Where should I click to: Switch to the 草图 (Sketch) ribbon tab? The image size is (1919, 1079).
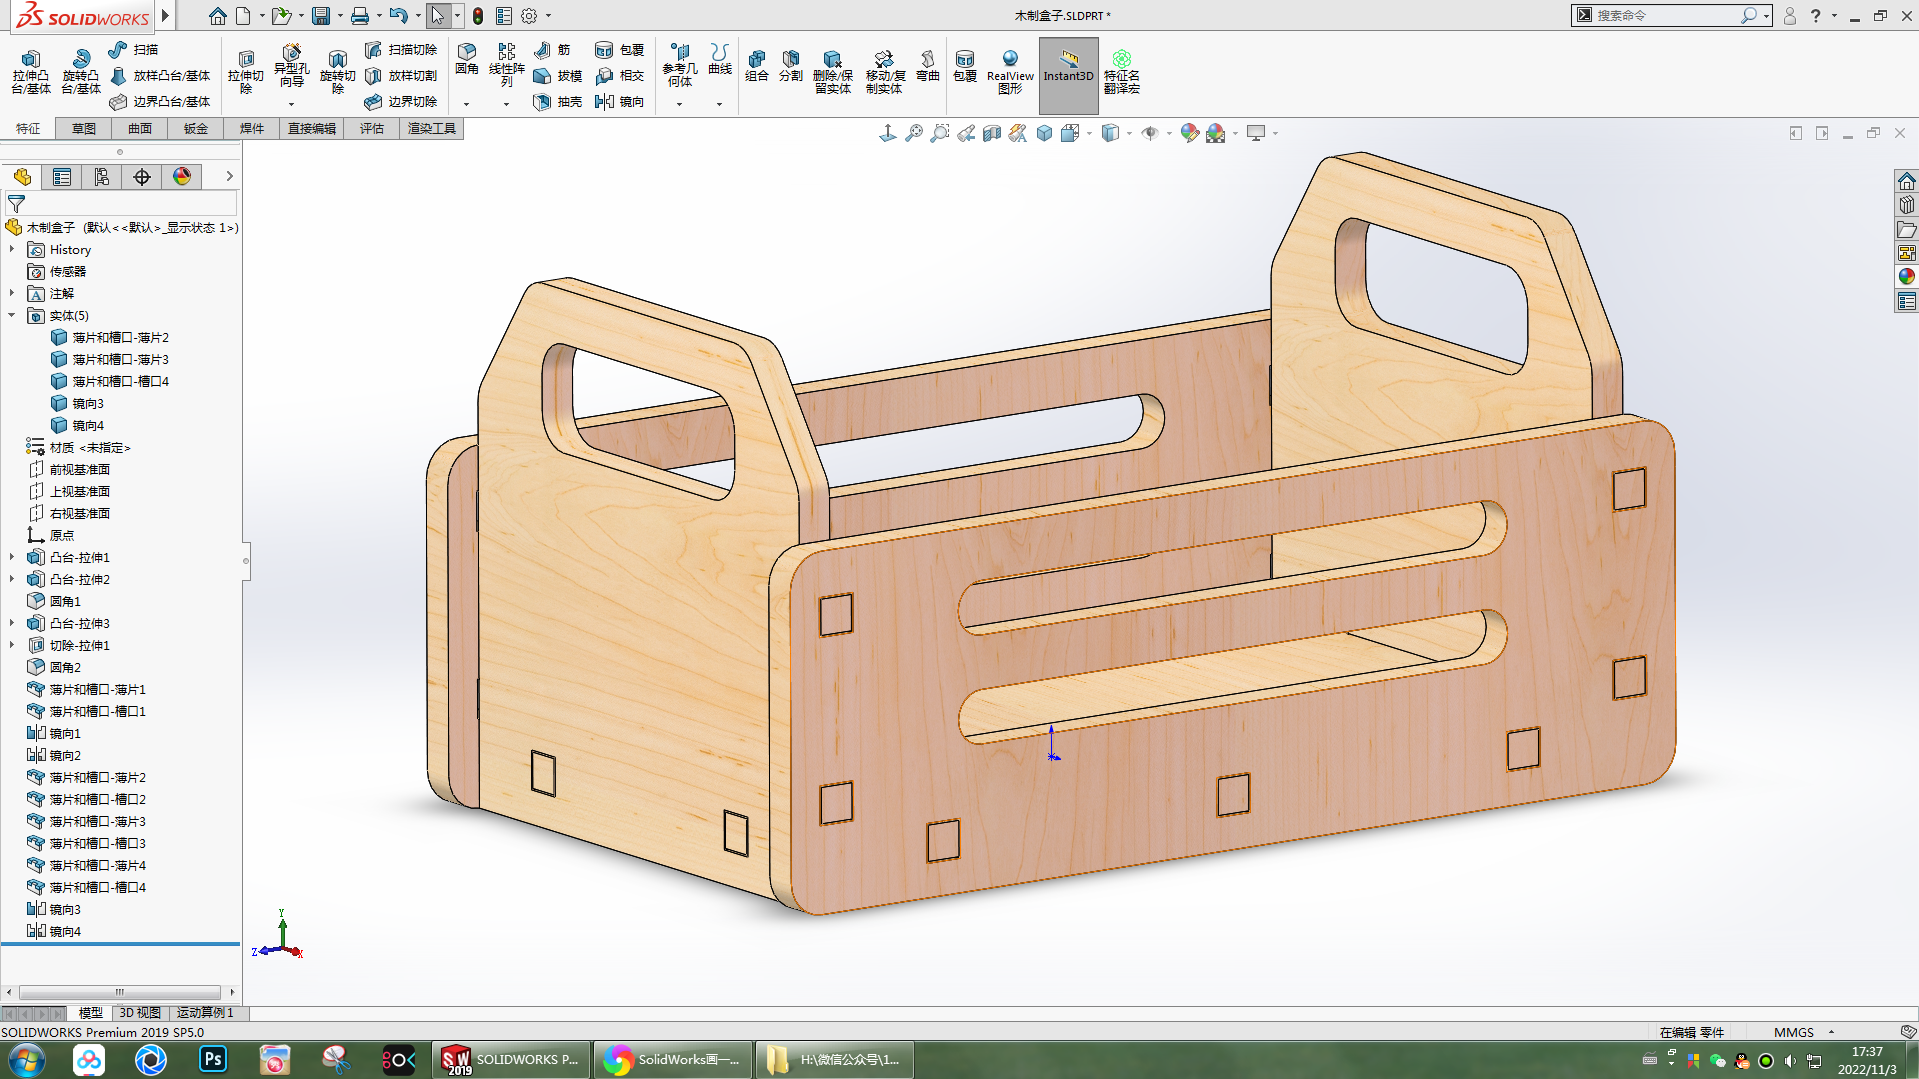pos(84,129)
